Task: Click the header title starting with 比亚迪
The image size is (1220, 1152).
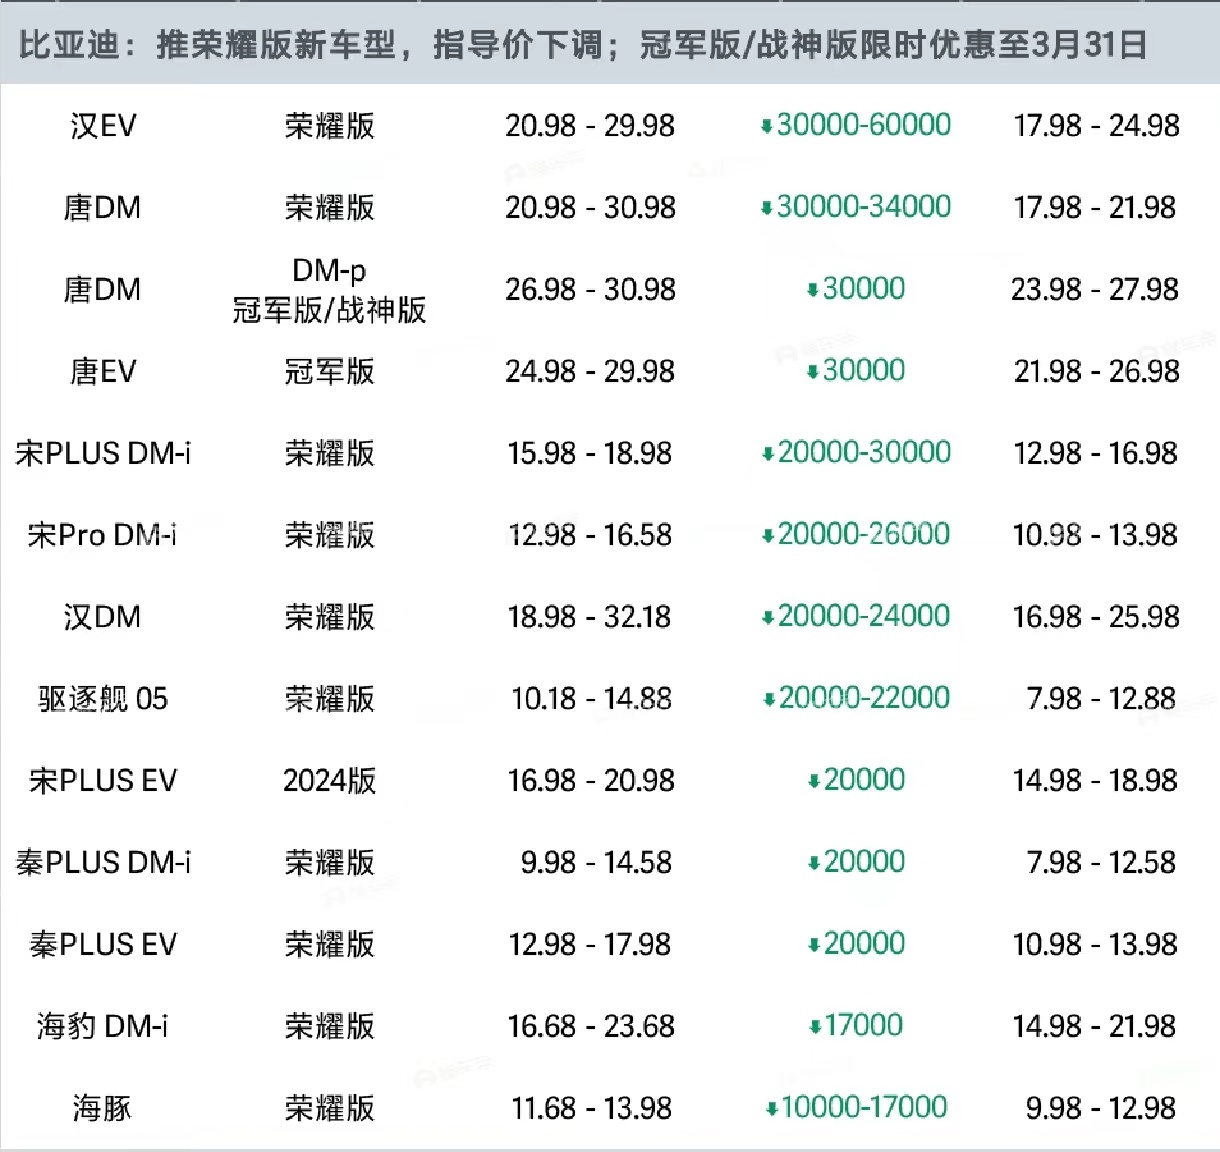Action: coord(582,45)
